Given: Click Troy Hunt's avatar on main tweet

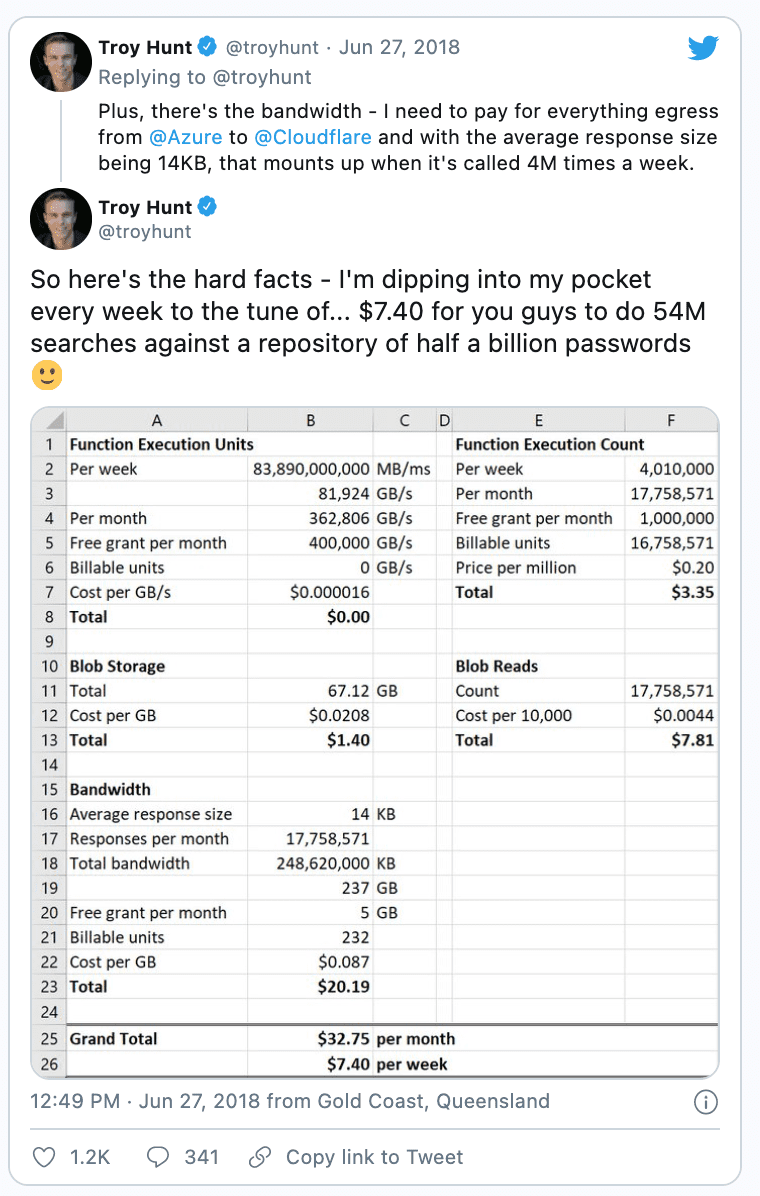Looking at the screenshot, I should 61,219.
